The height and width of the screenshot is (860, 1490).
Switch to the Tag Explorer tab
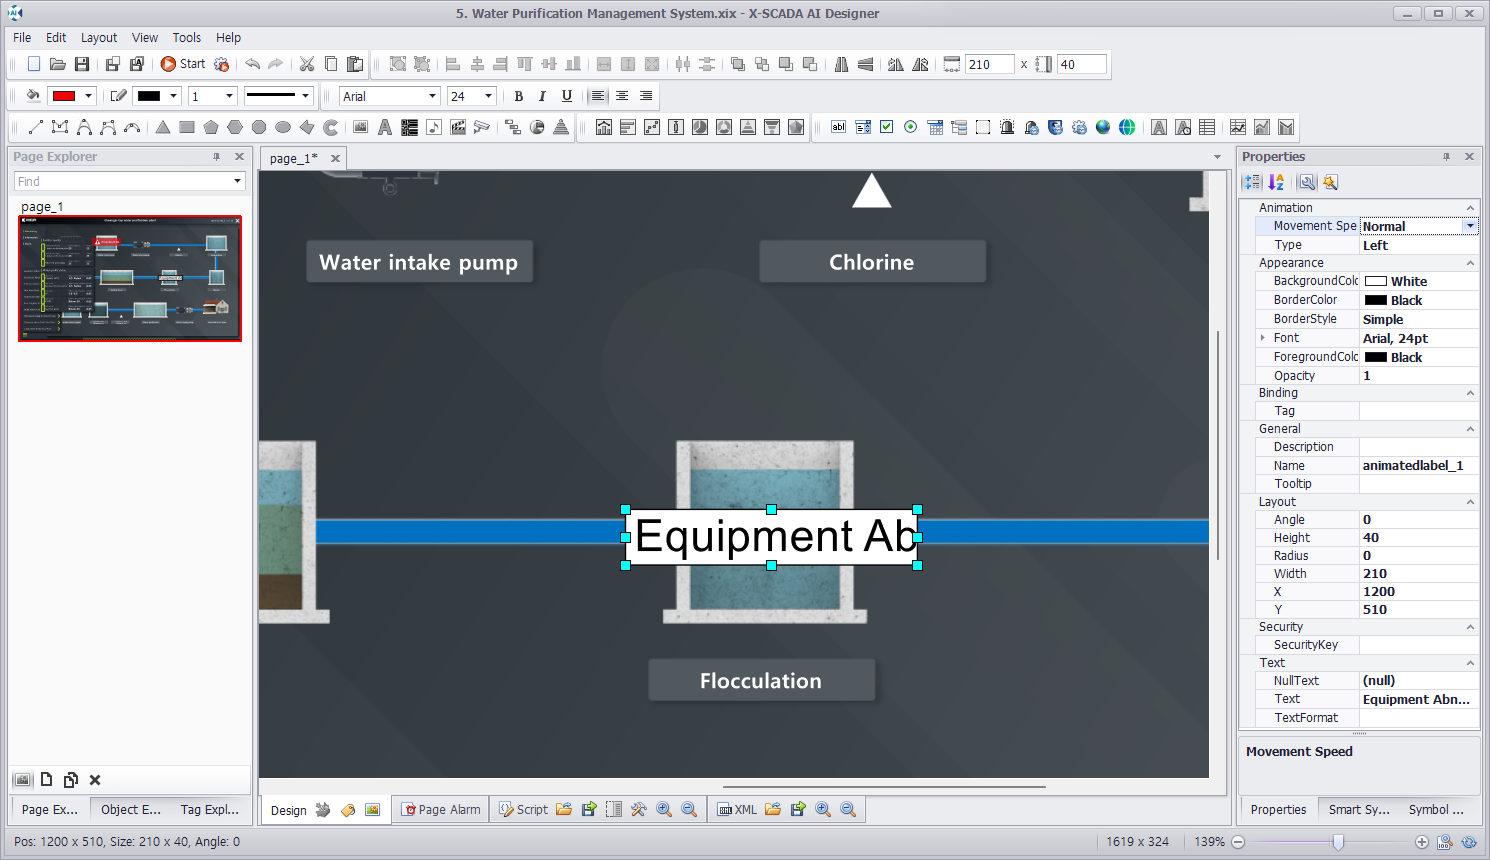210,809
